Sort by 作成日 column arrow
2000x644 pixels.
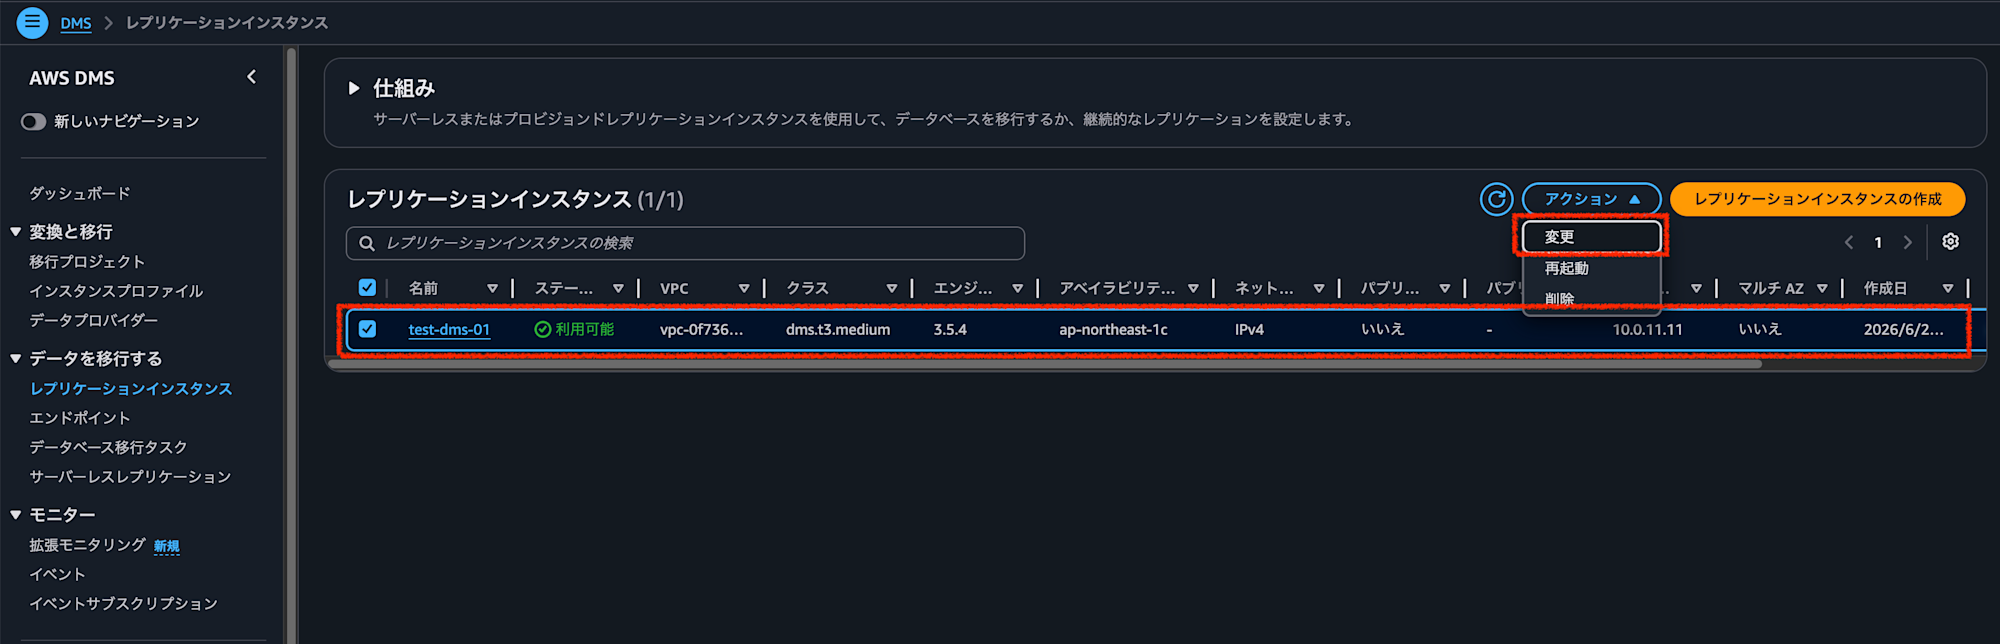[1947, 289]
